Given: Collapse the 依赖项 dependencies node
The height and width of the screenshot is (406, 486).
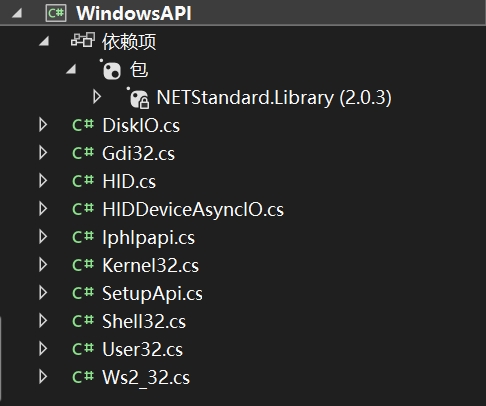Looking at the screenshot, I should coord(44,41).
